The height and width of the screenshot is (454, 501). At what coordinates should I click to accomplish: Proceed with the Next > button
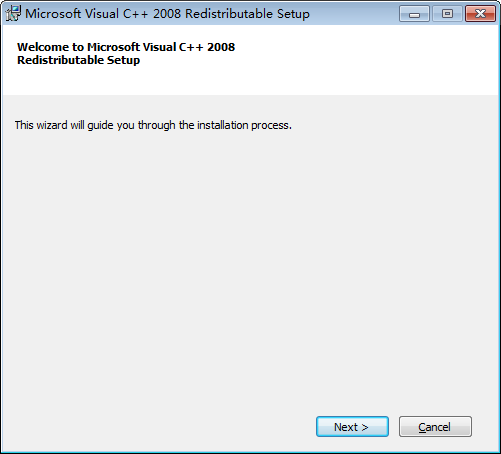click(x=352, y=426)
